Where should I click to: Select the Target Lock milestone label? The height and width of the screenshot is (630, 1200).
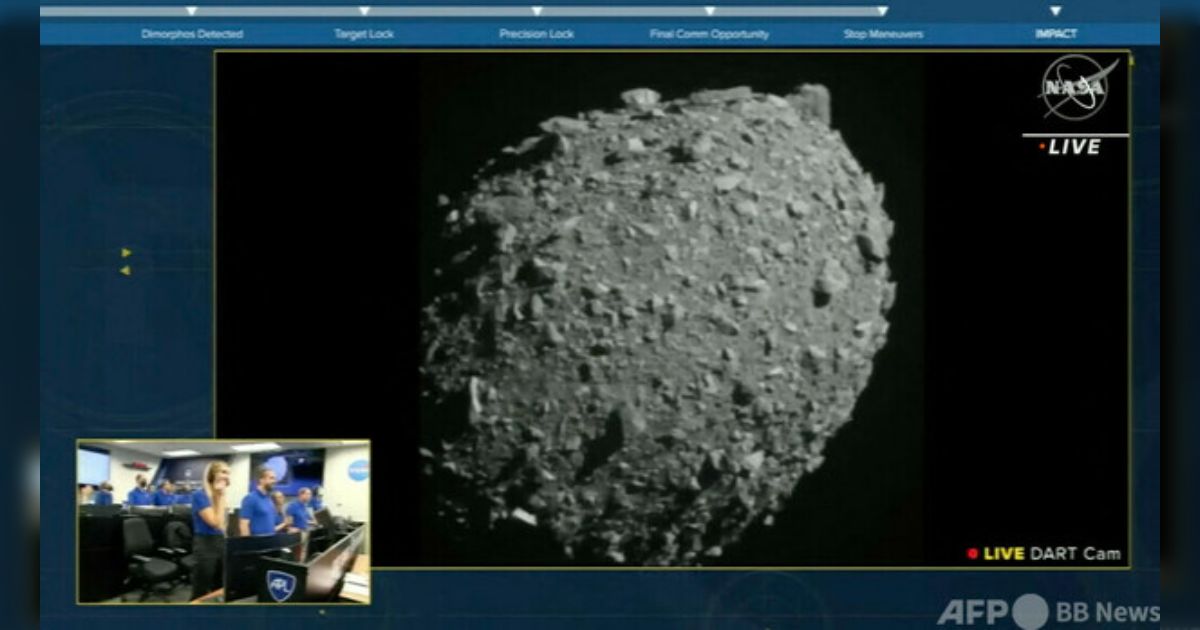click(364, 34)
